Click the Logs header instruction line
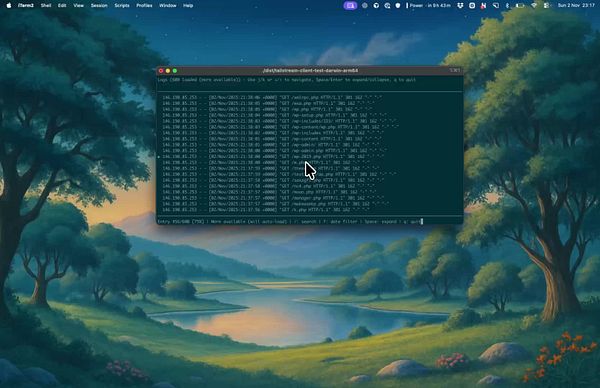Screen dimensions: 600x388 click(287, 80)
